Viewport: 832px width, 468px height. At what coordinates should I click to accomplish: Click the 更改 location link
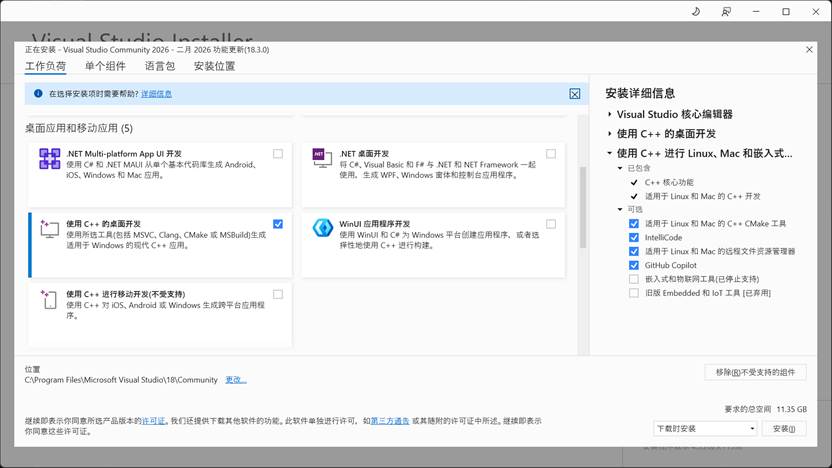point(236,380)
